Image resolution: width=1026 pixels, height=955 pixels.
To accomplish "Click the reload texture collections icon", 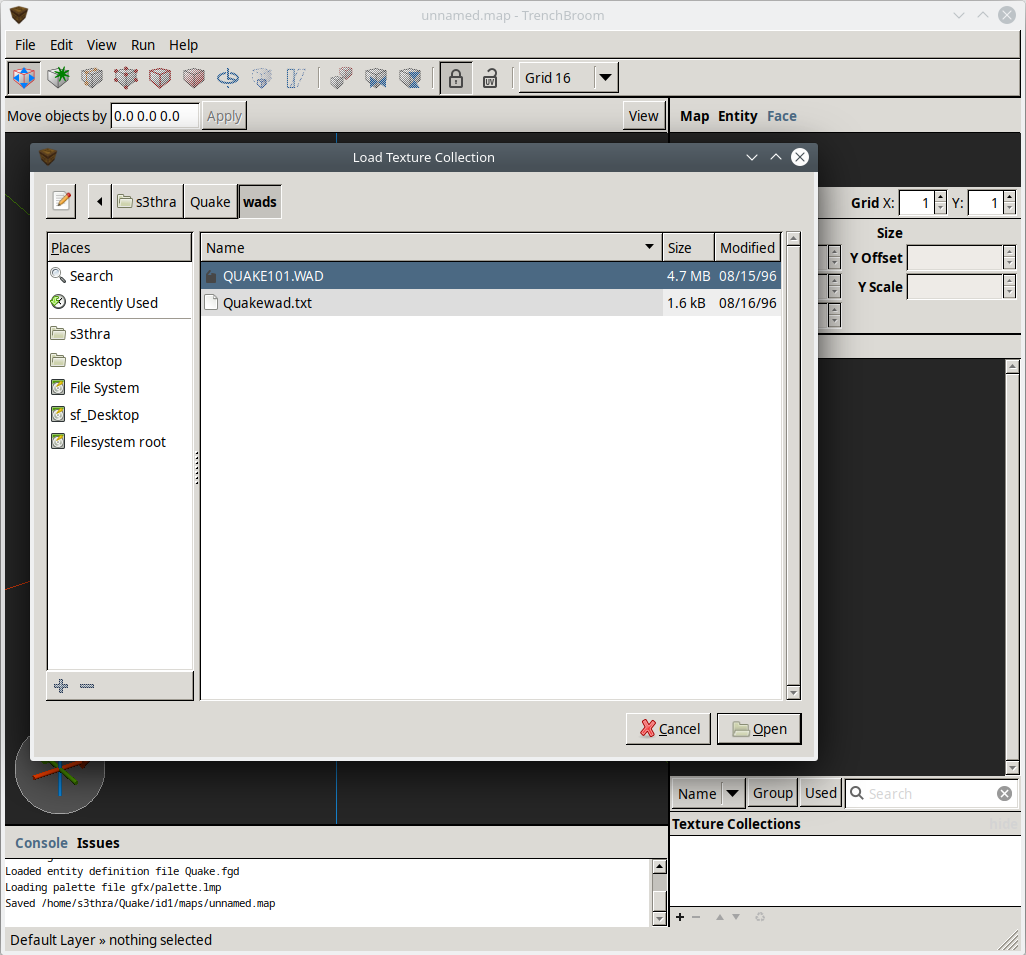I will tap(760, 917).
